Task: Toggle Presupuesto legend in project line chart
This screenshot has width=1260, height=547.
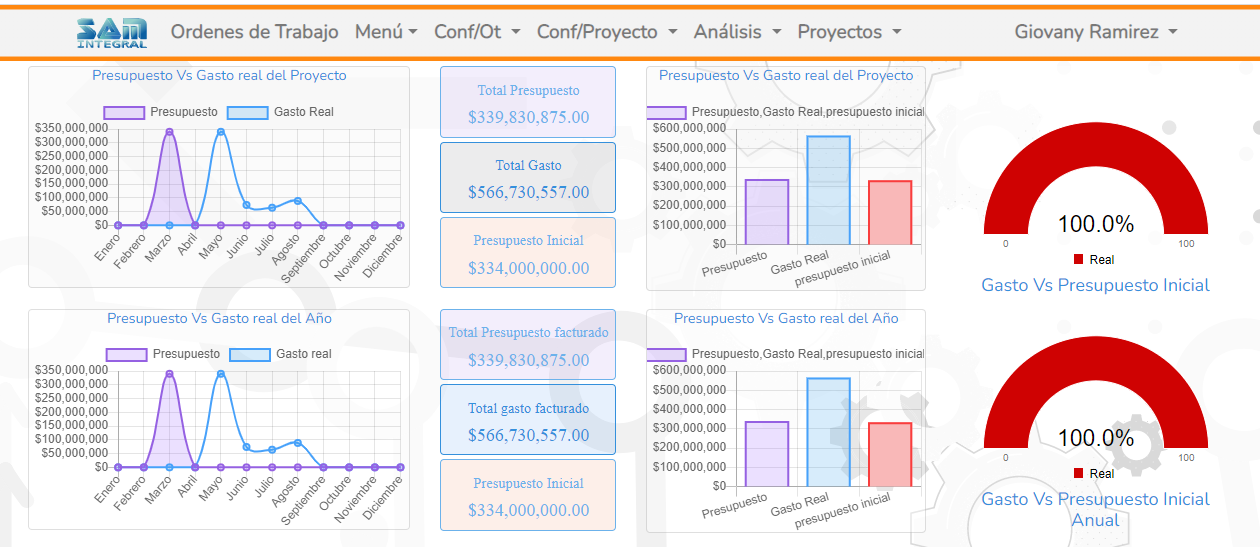Action: [x=160, y=112]
